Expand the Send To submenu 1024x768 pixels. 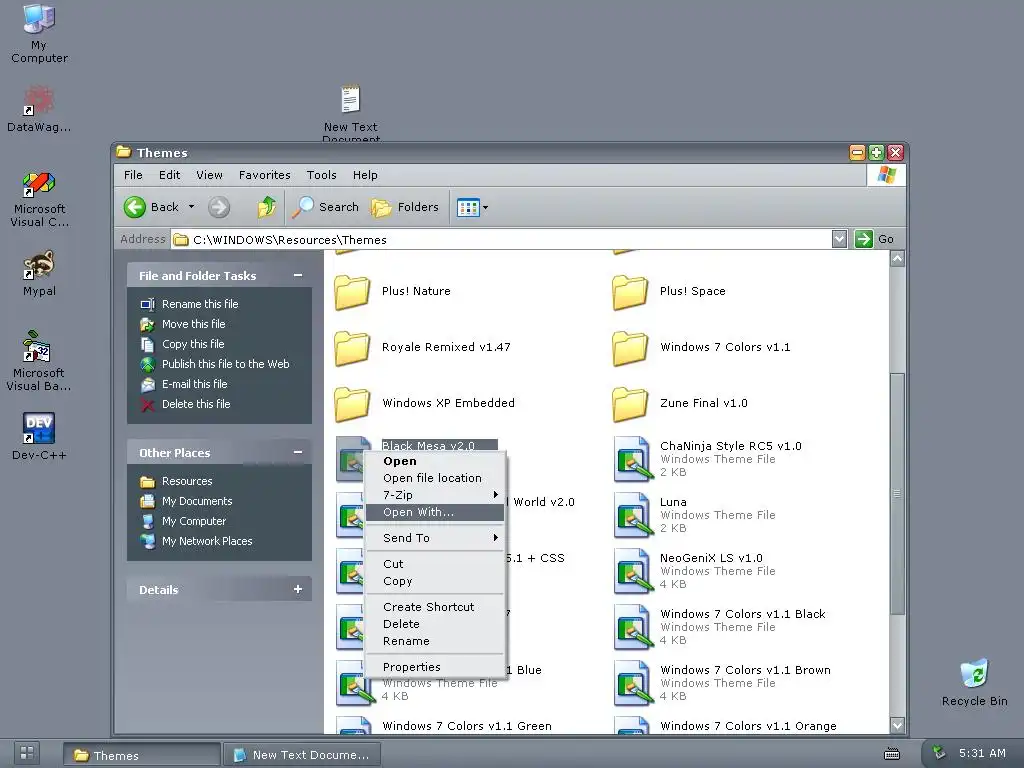click(x=435, y=538)
